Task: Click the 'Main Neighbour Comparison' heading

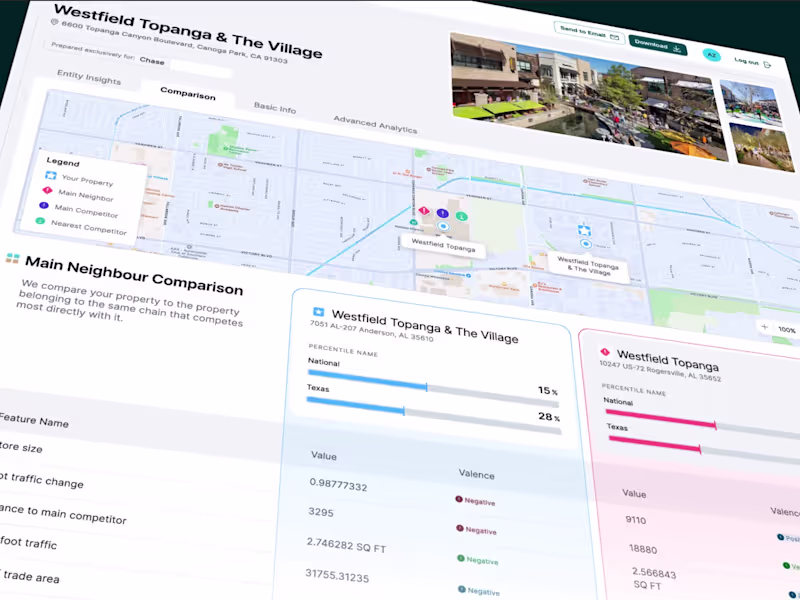Action: 134,275
